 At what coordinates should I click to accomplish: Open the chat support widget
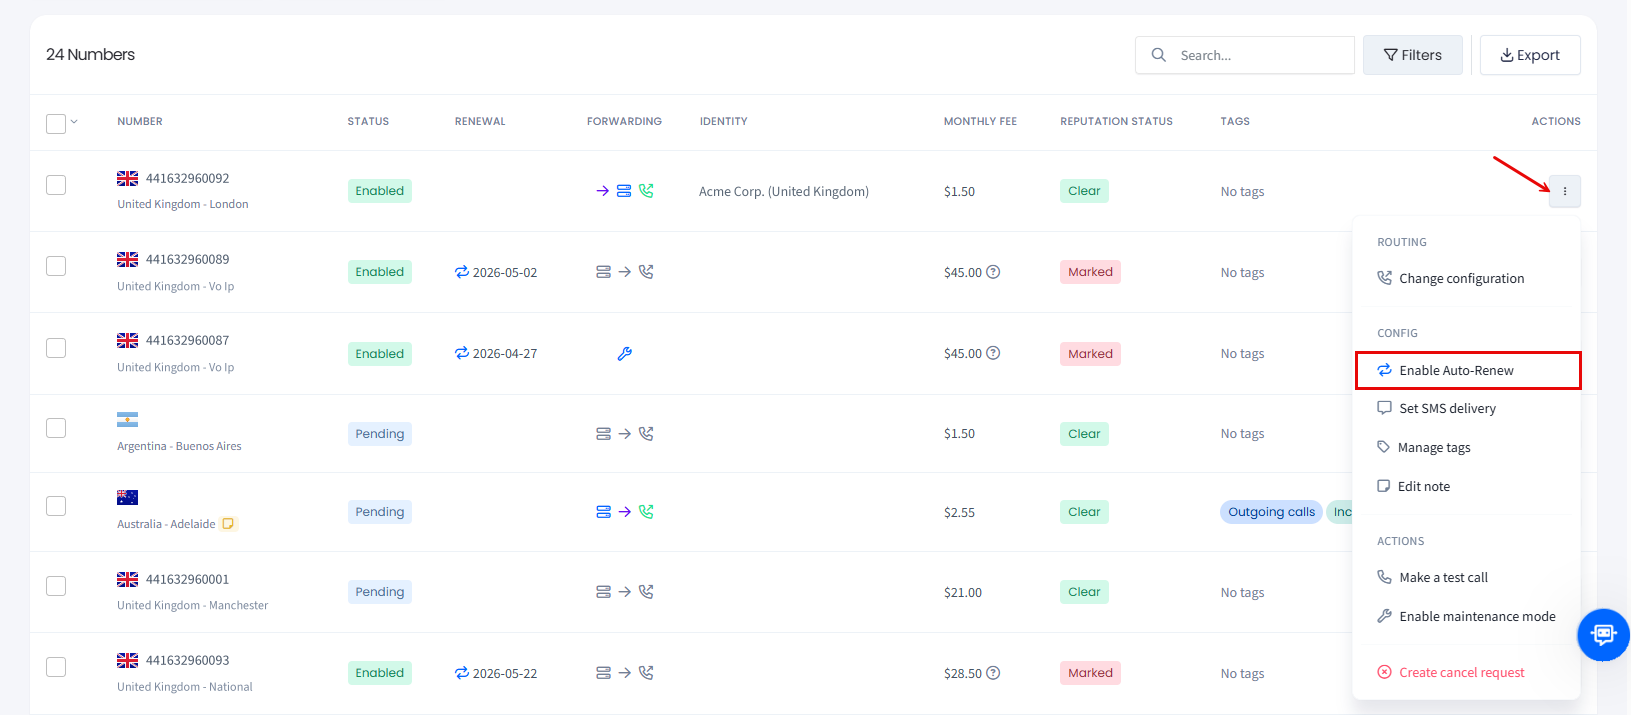[1603, 635]
